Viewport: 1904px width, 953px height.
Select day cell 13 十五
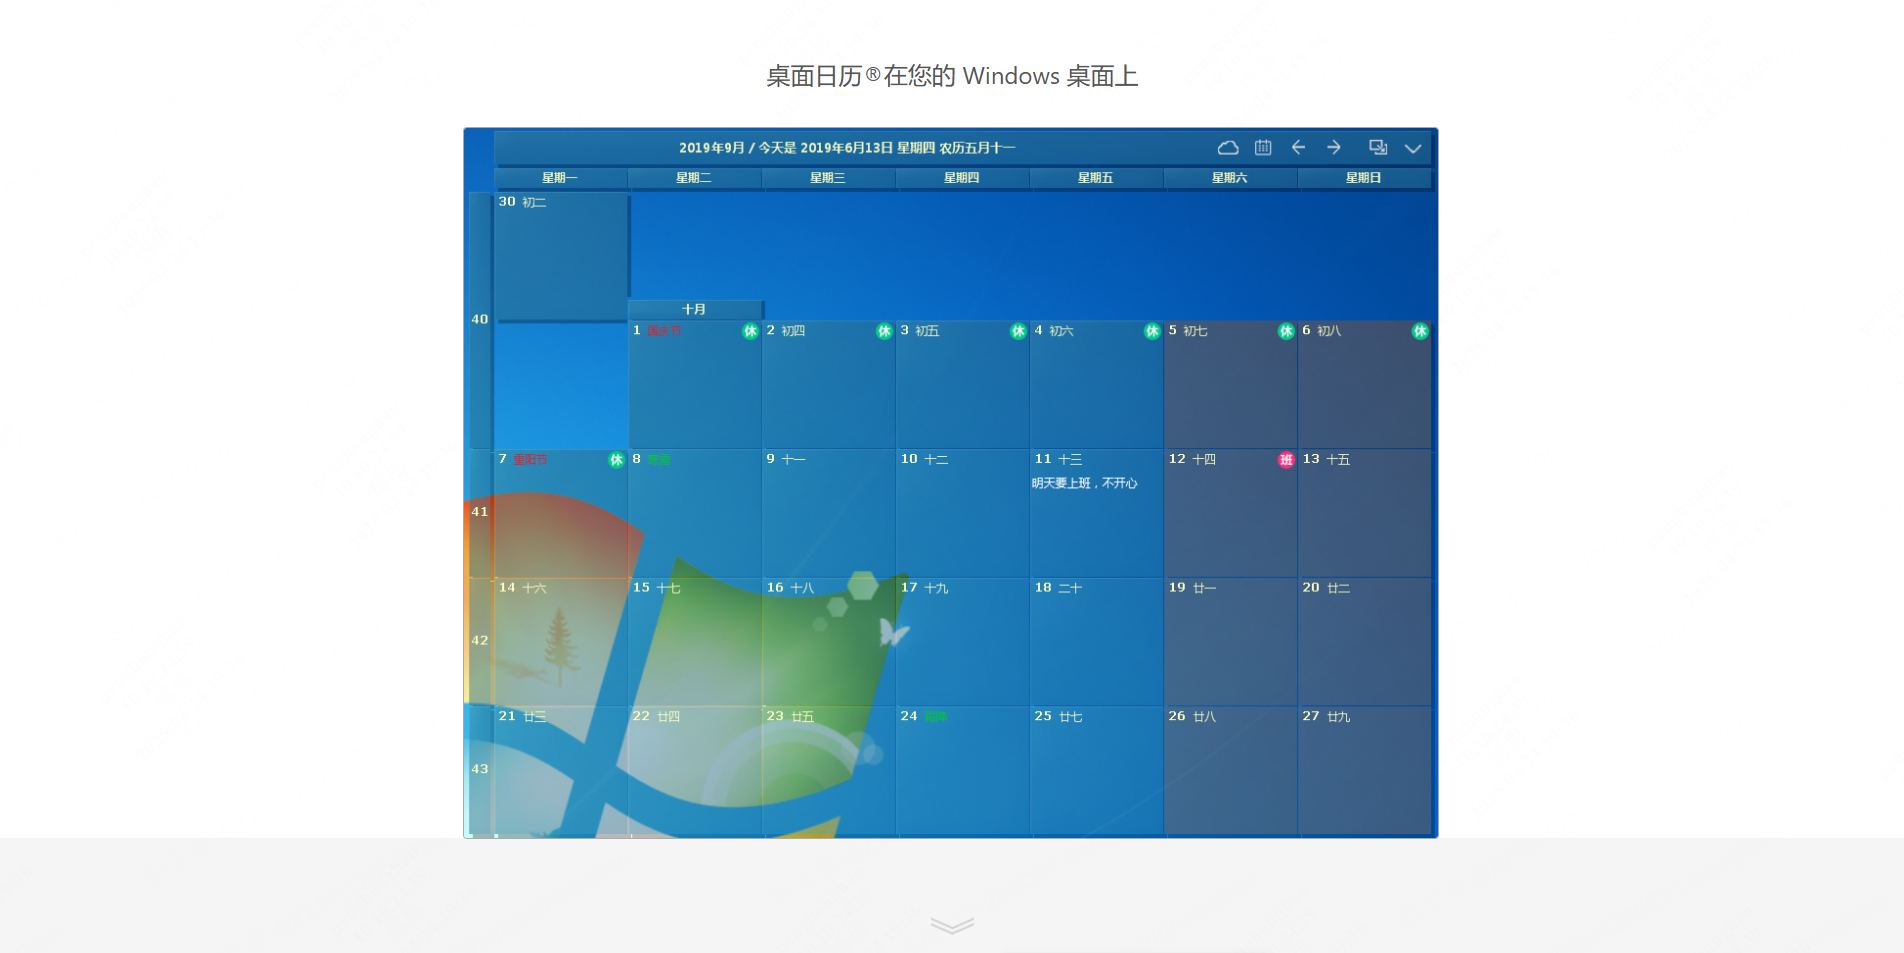tap(1365, 513)
